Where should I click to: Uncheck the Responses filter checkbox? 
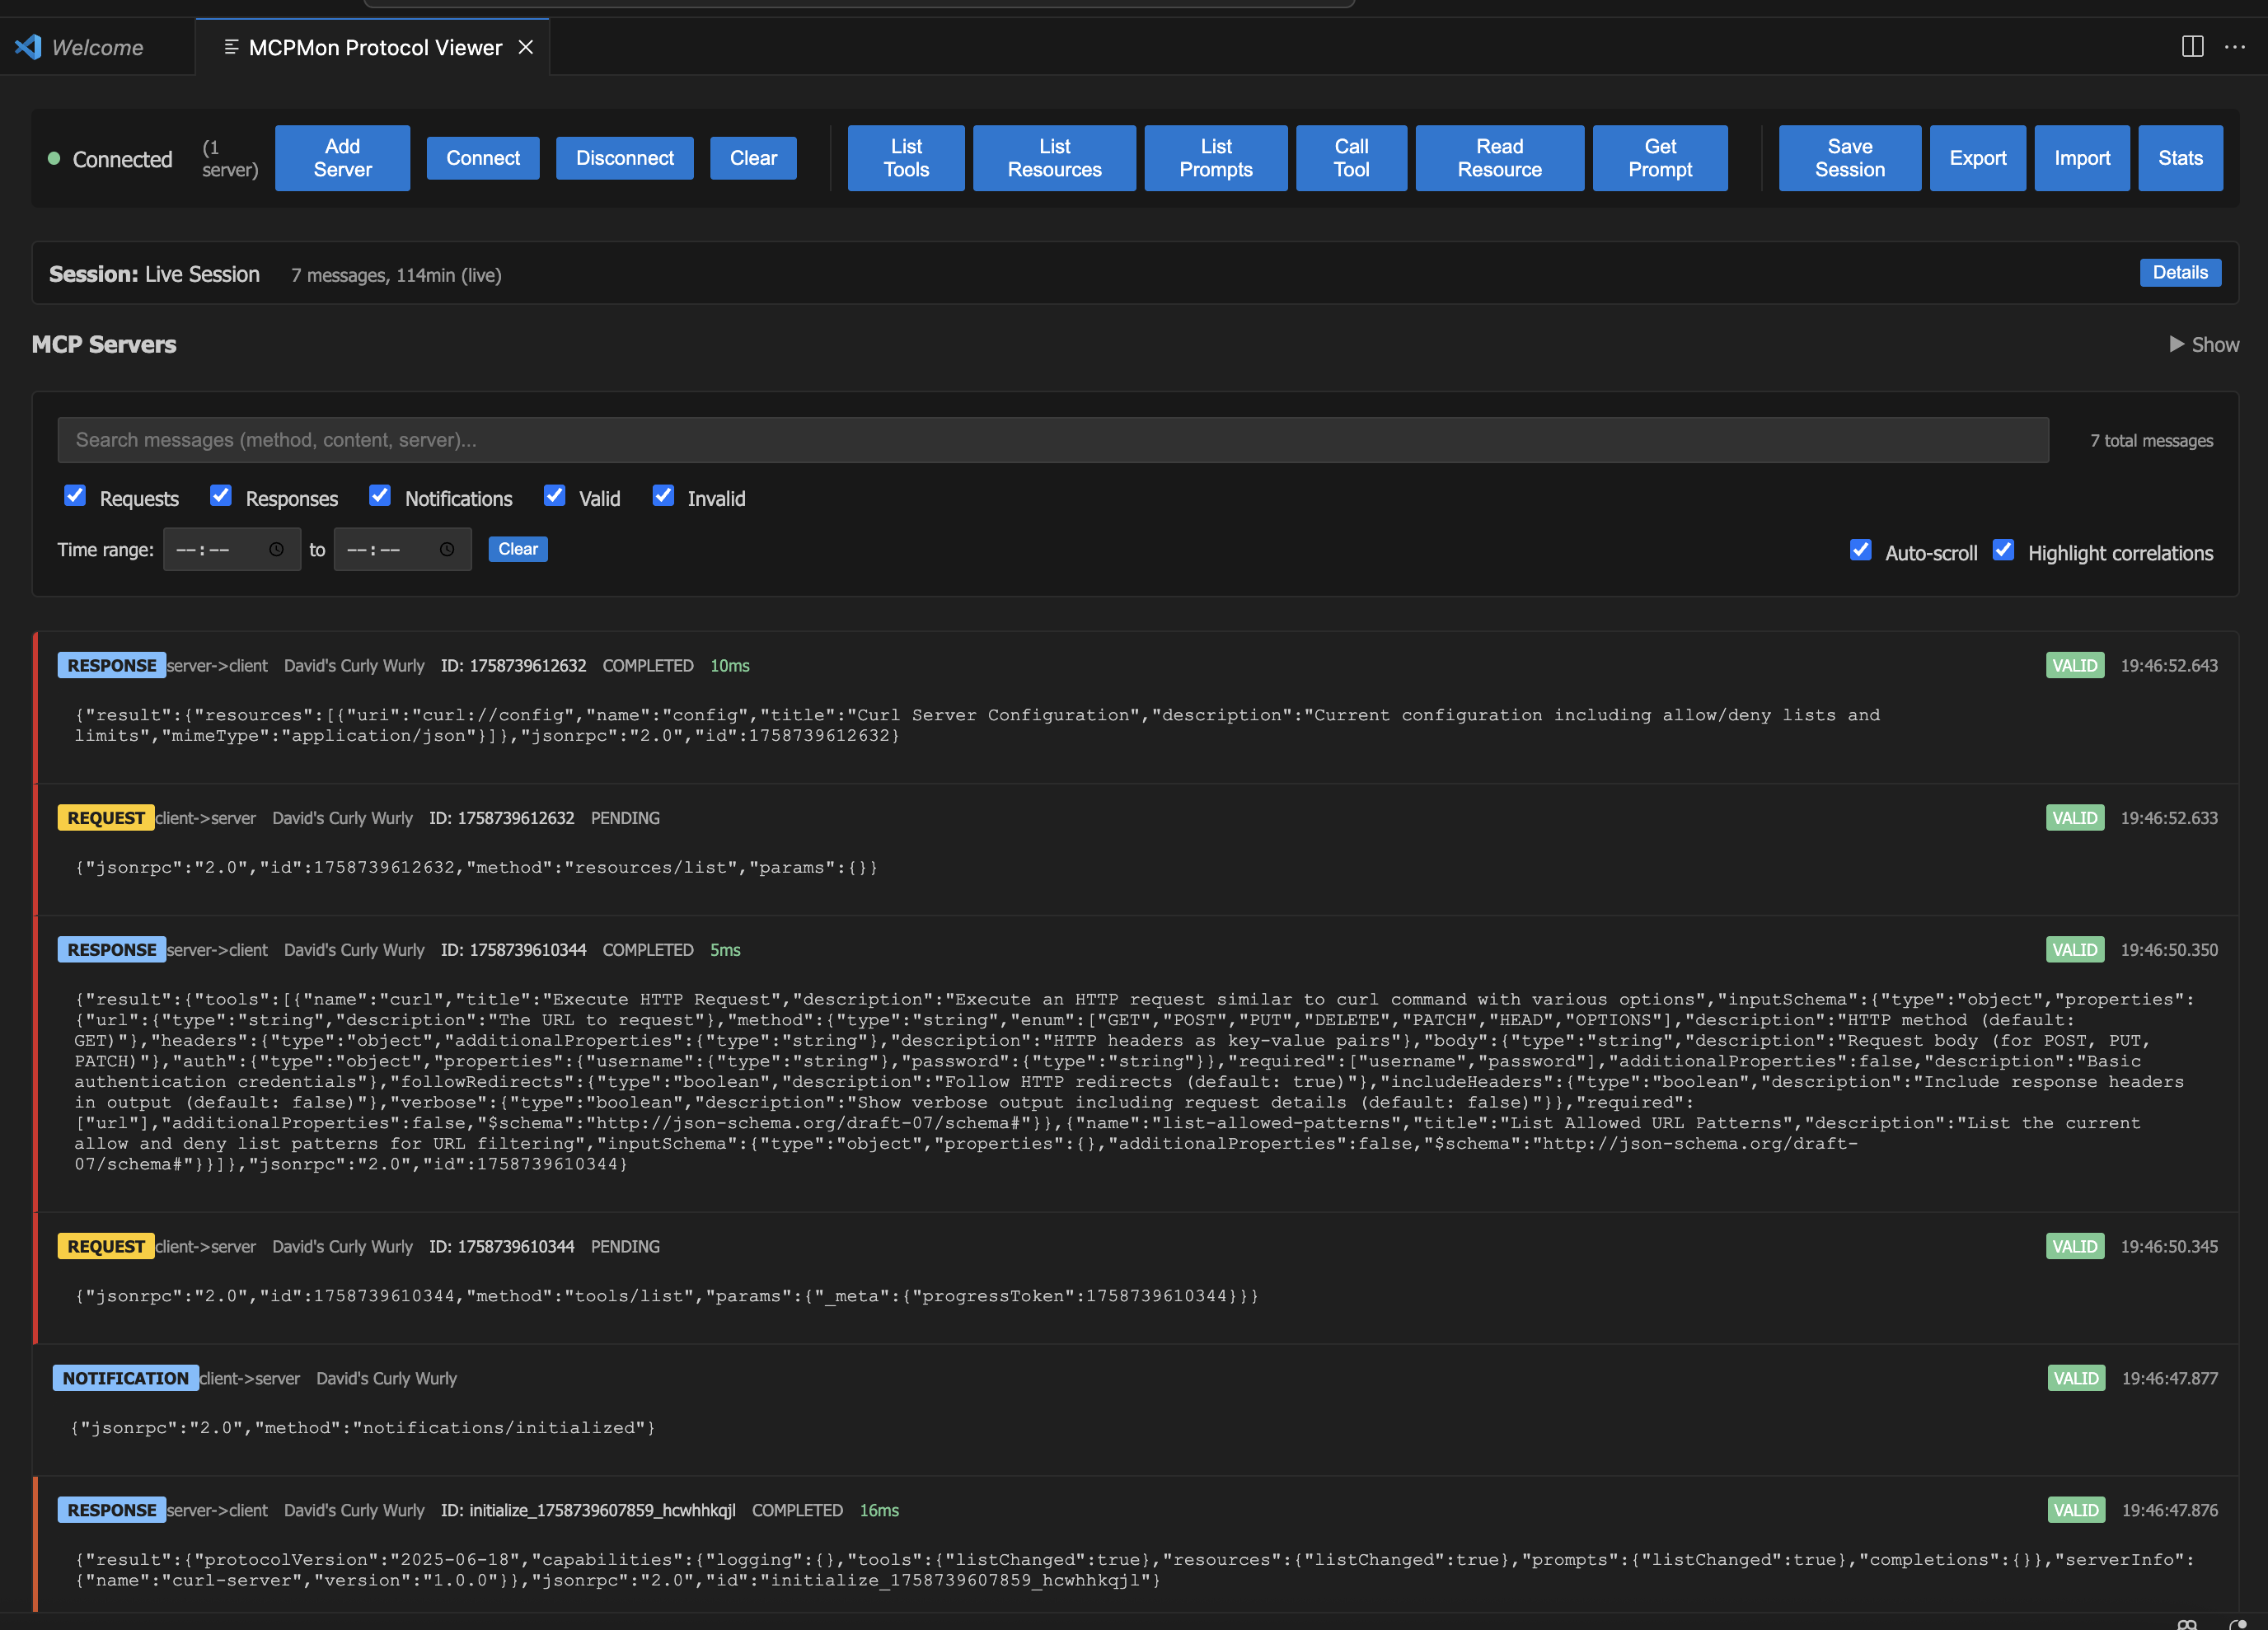click(x=221, y=496)
